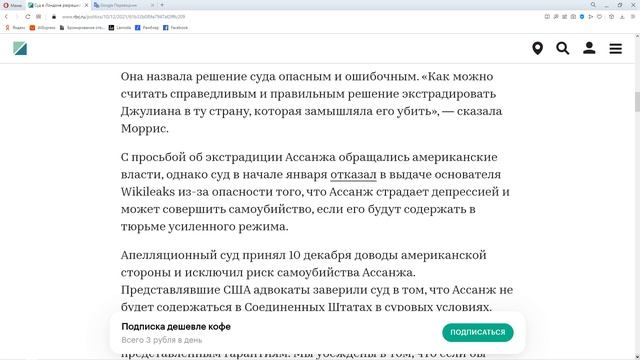The image size is (640, 360).
Task: Click the page vertical scrollbar thumb
Action: [x=637, y=102]
